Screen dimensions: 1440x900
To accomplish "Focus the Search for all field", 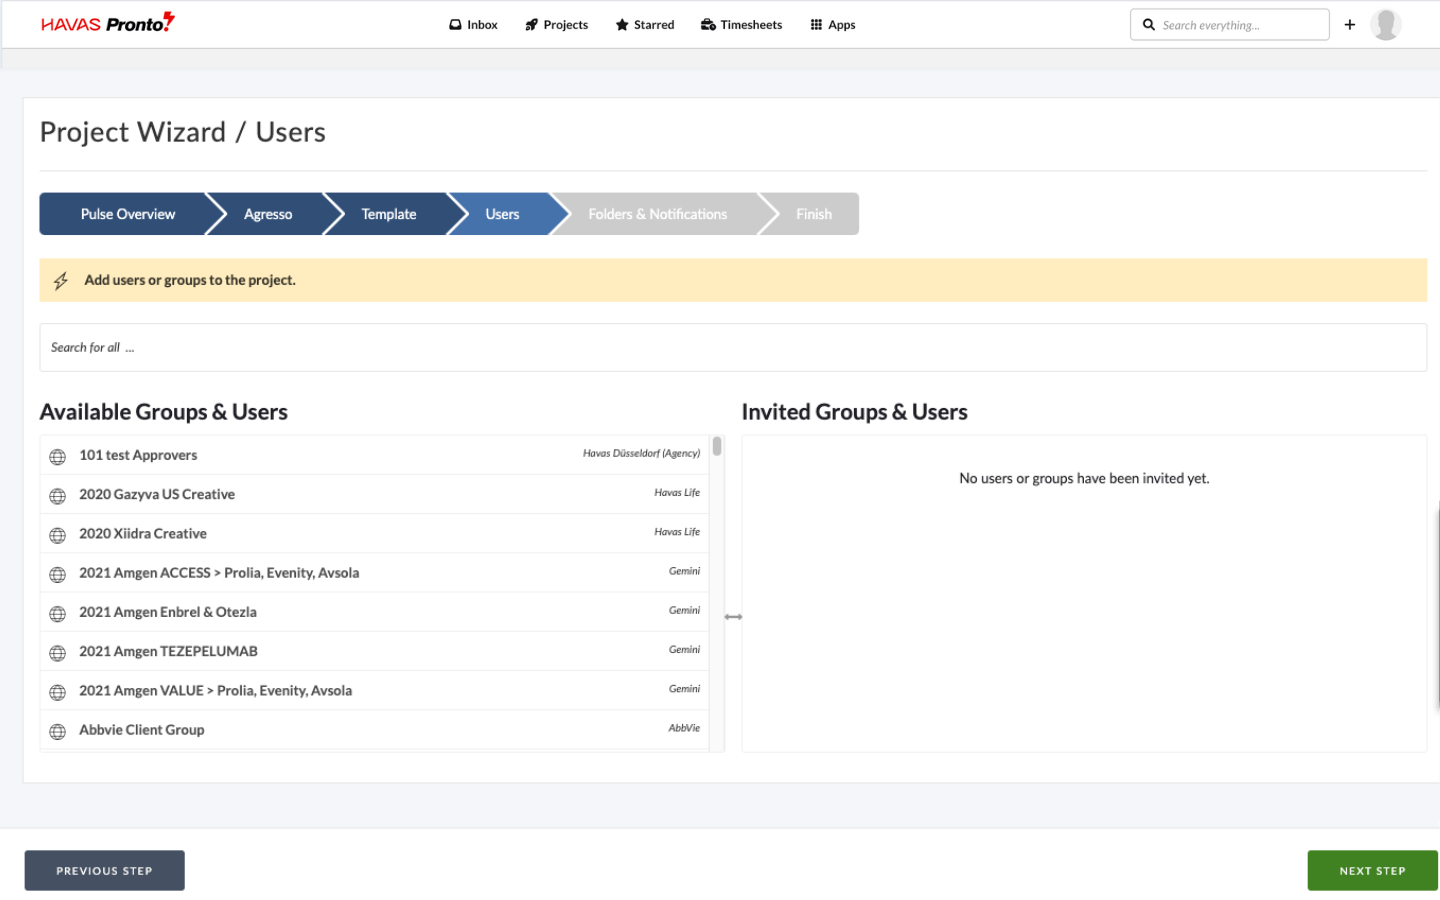I will (733, 347).
